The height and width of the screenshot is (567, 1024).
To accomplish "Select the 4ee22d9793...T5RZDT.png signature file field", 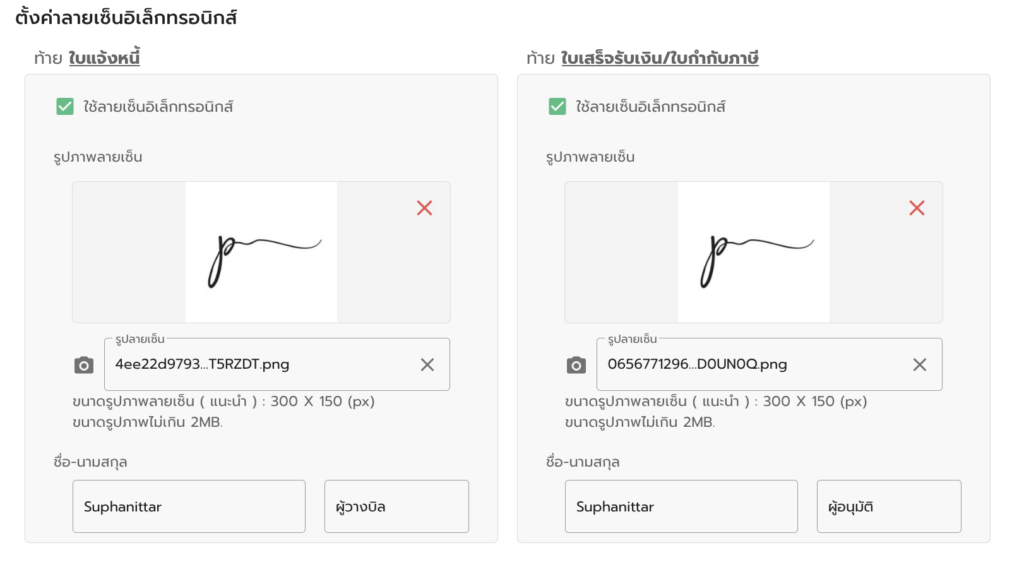I will pyautogui.click(x=277, y=364).
